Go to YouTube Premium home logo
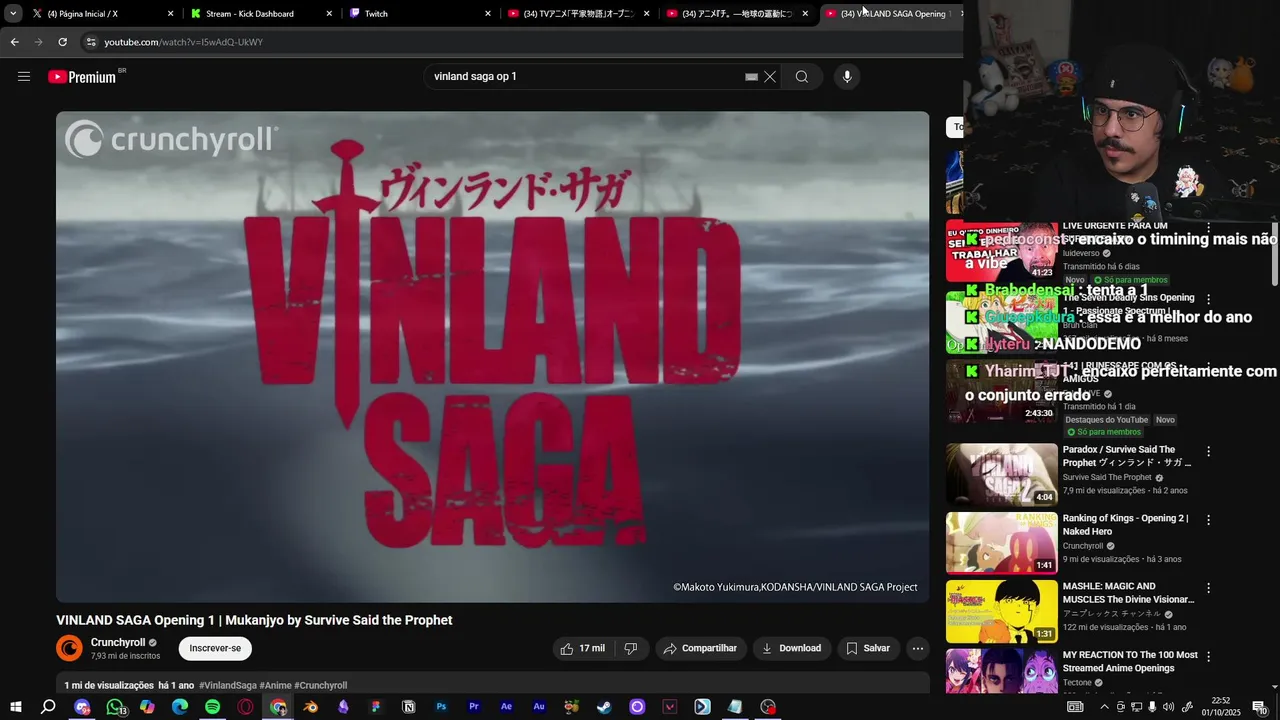 (82, 77)
